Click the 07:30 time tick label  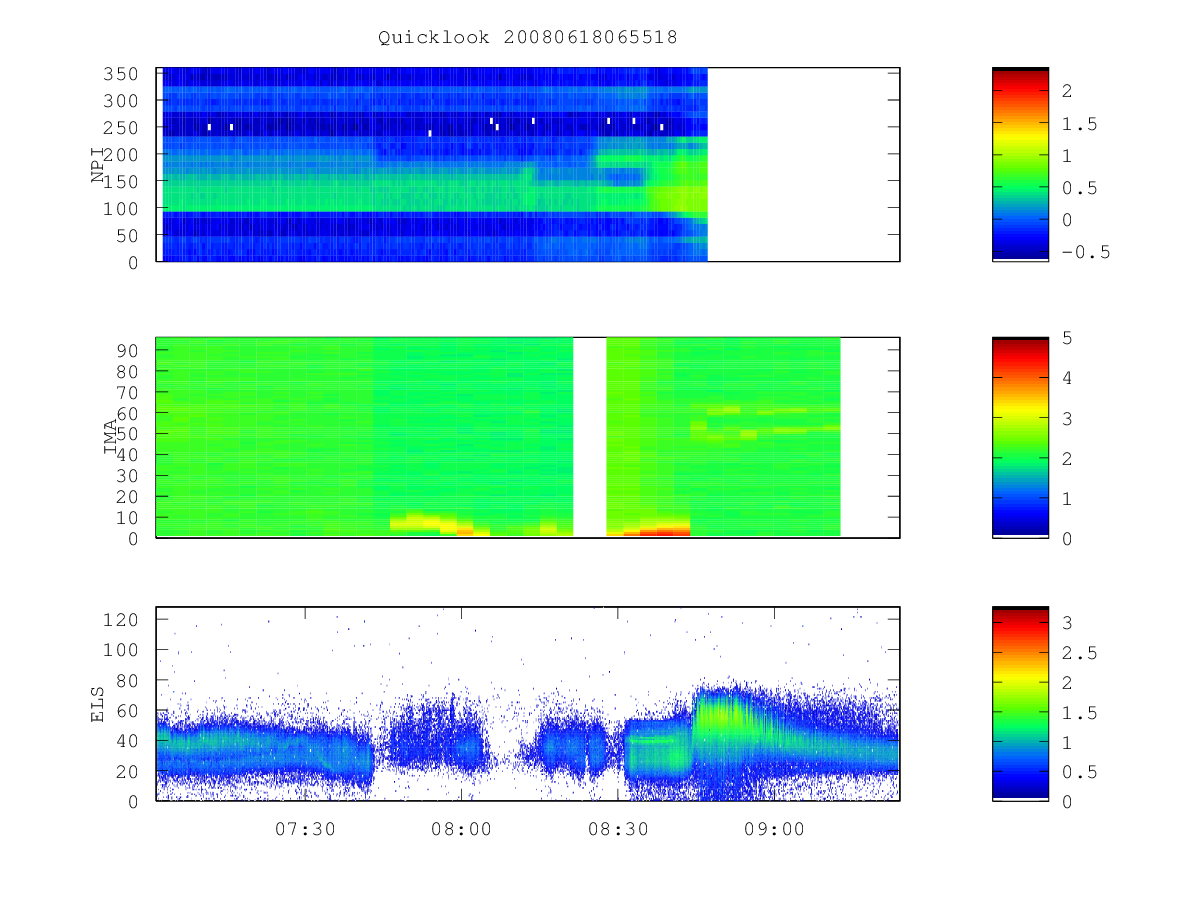(x=305, y=829)
